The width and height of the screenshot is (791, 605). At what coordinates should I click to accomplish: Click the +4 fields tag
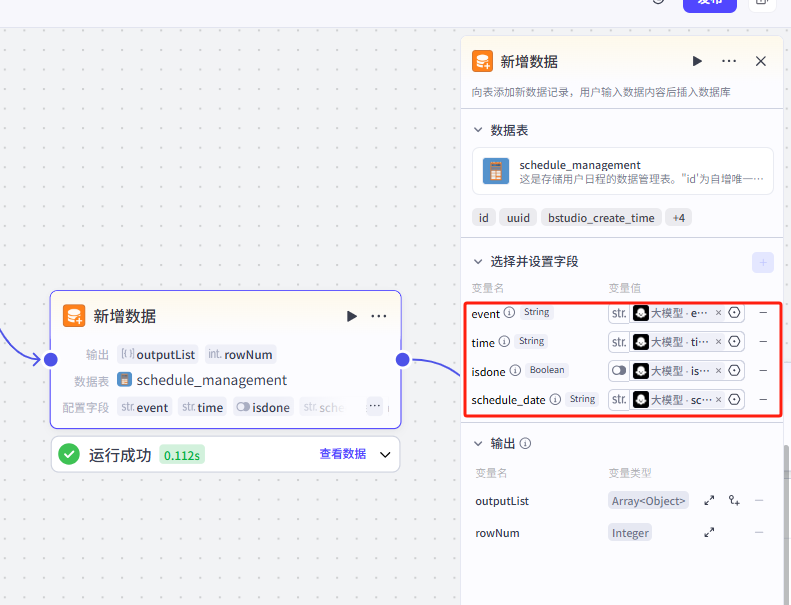pos(679,218)
